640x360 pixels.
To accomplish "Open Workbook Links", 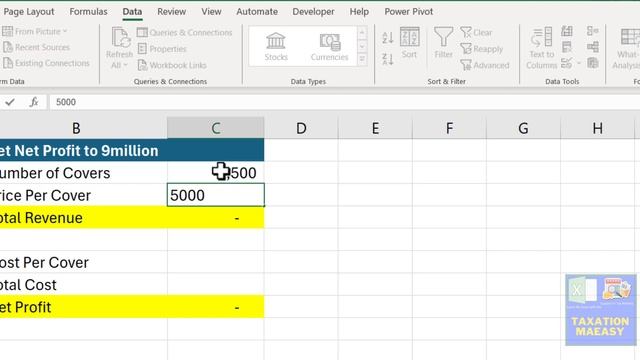I will [x=172, y=65].
